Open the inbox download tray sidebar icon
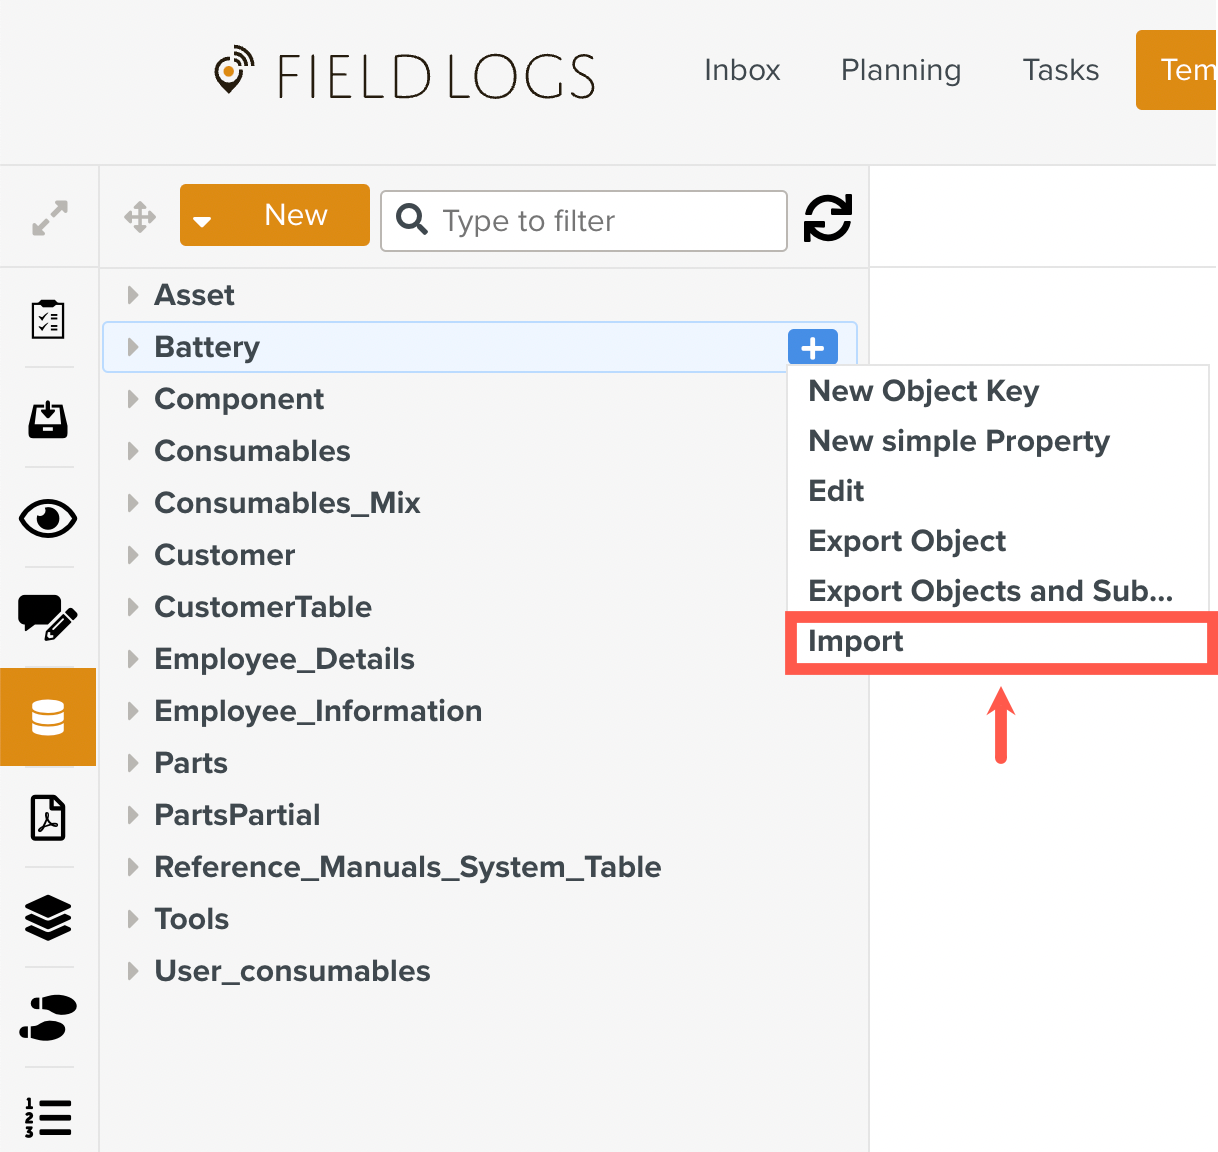 (x=48, y=419)
